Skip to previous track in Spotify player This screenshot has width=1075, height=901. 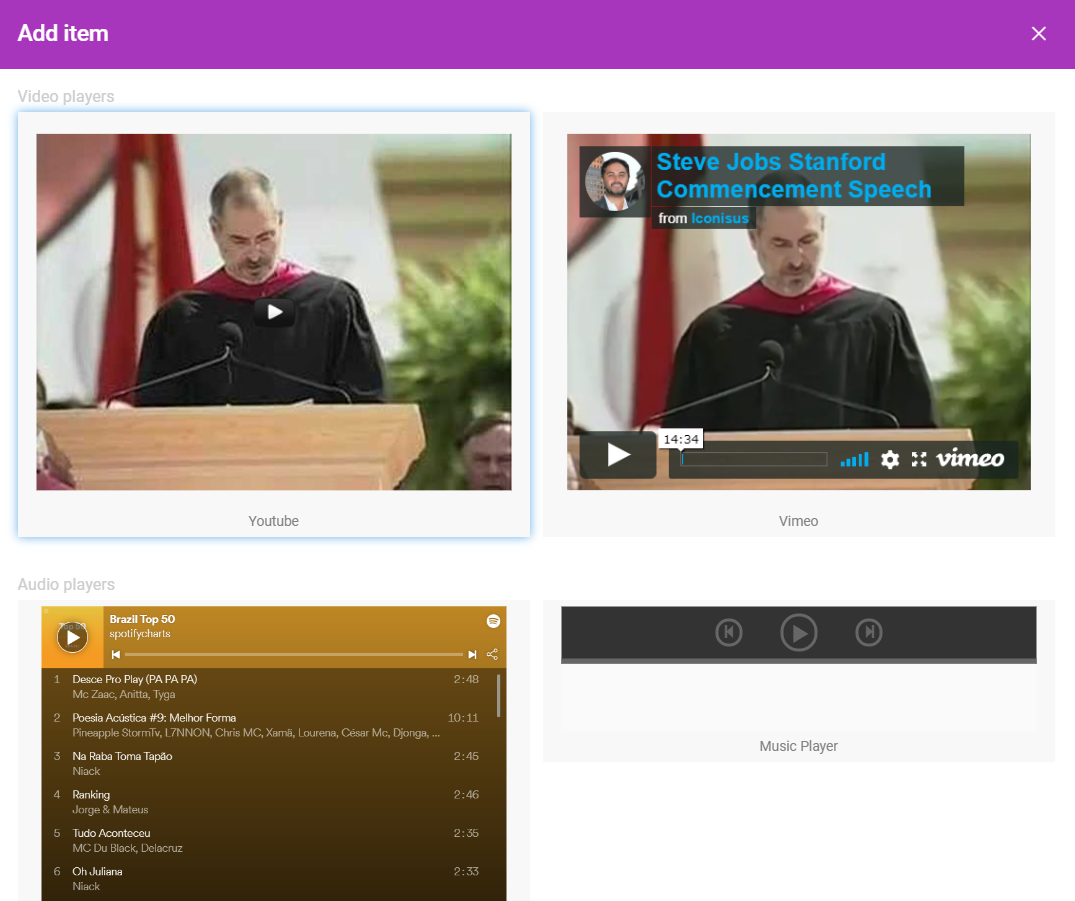[116, 655]
